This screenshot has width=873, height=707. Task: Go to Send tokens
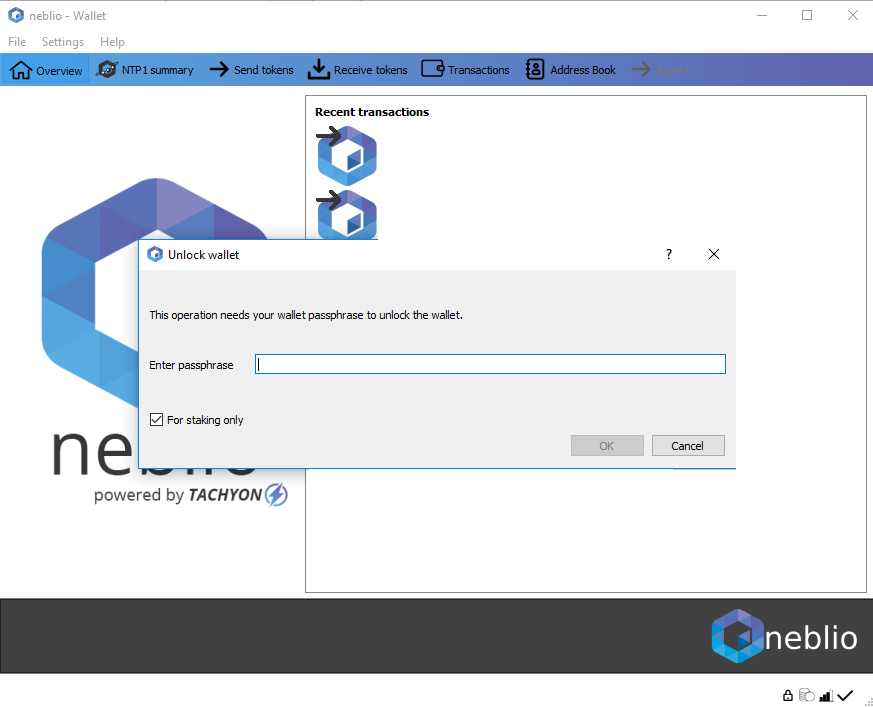[x=251, y=70]
